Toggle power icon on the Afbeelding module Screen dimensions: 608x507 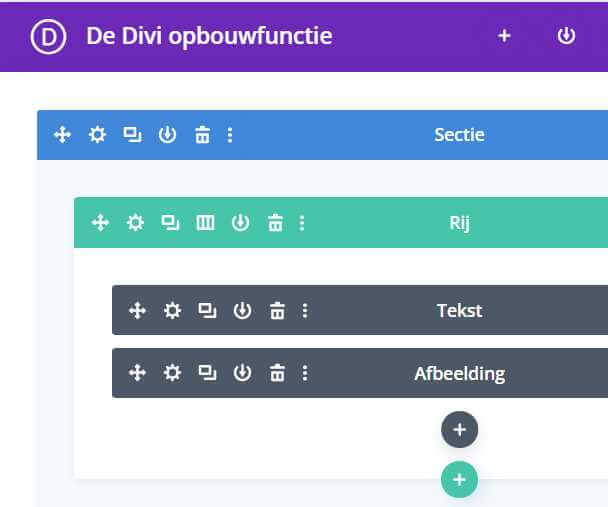point(242,373)
